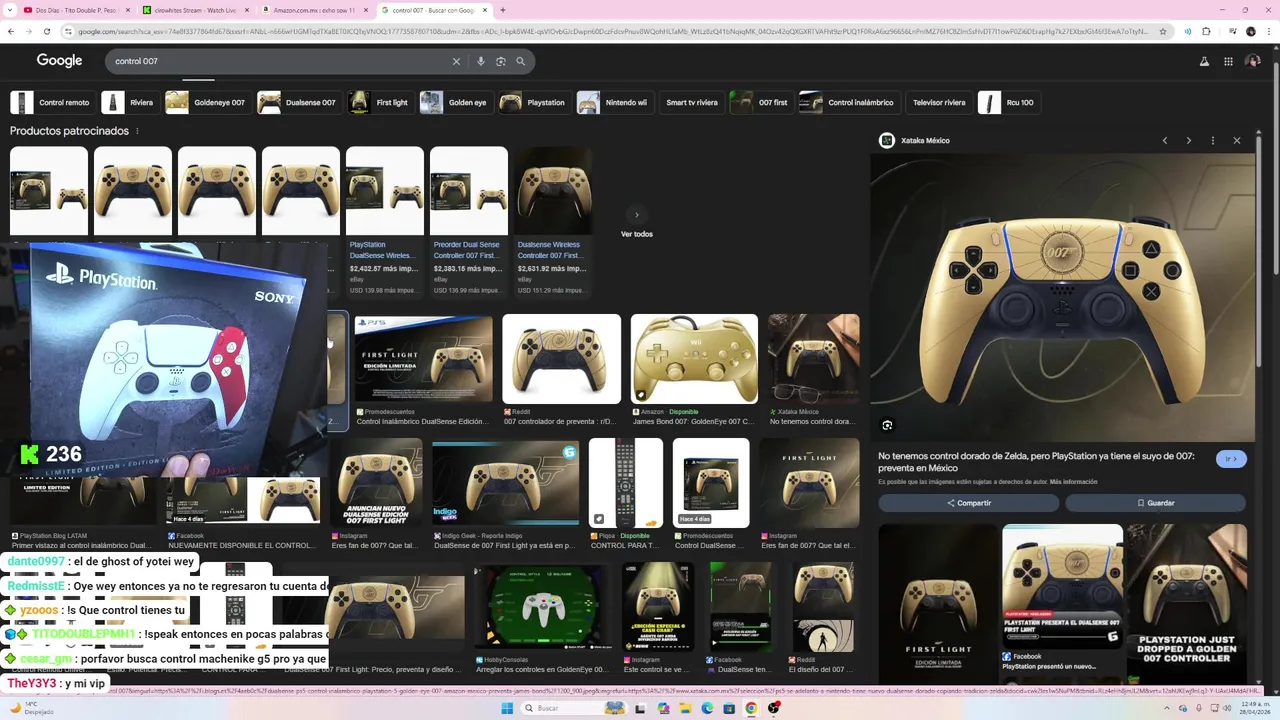Filter results by Golden eye chip
The height and width of the screenshot is (720, 1280).
tap(455, 102)
